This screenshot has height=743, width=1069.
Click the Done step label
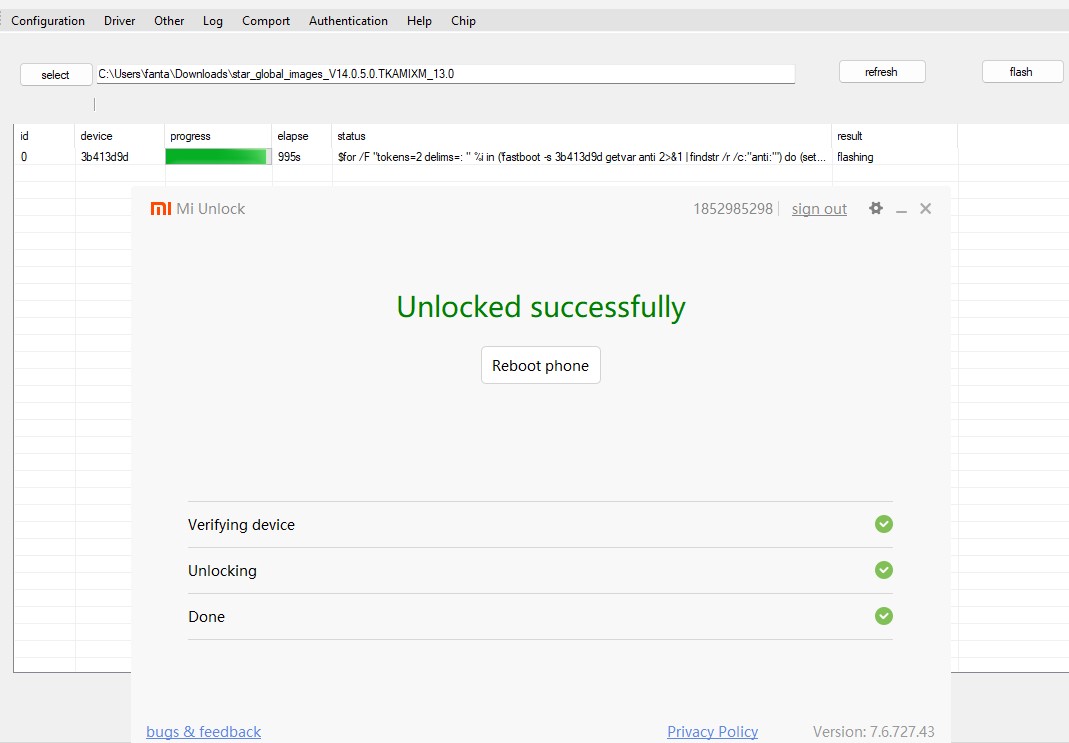point(207,616)
